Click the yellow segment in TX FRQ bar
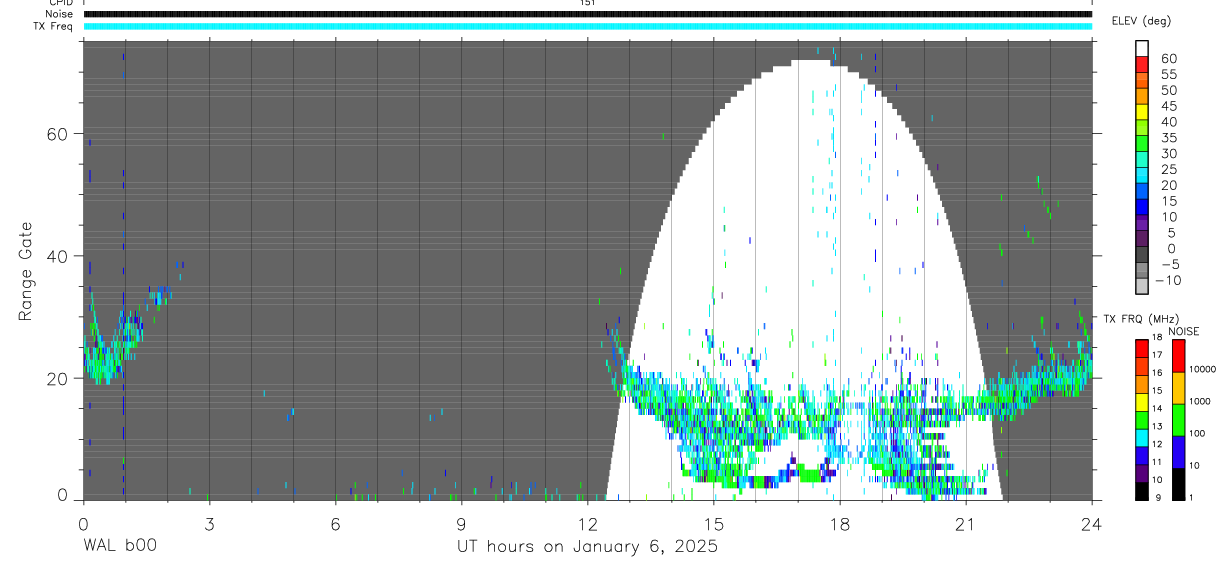The height and width of the screenshot is (567, 1228). point(1142,402)
